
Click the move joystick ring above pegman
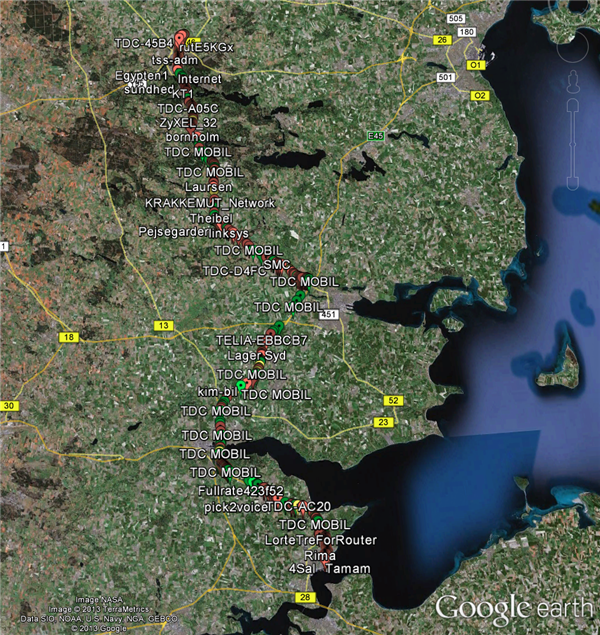573,46
